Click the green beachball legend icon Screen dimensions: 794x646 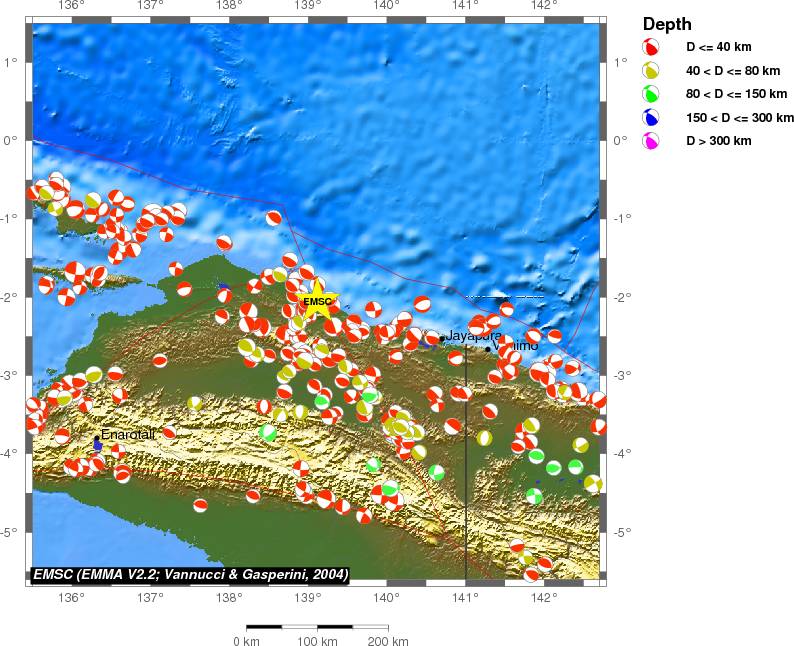(x=651, y=94)
